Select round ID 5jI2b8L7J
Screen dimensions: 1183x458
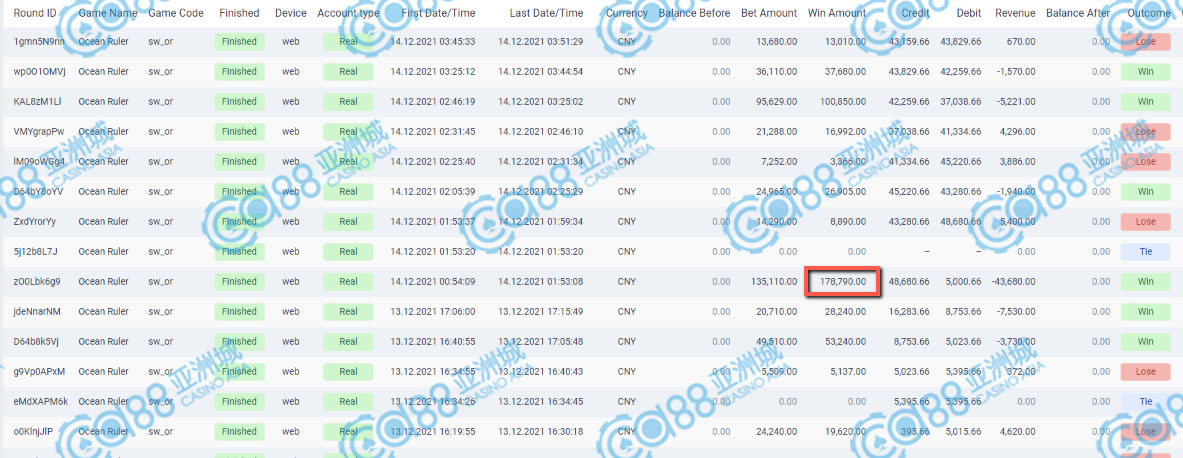[x=35, y=251]
